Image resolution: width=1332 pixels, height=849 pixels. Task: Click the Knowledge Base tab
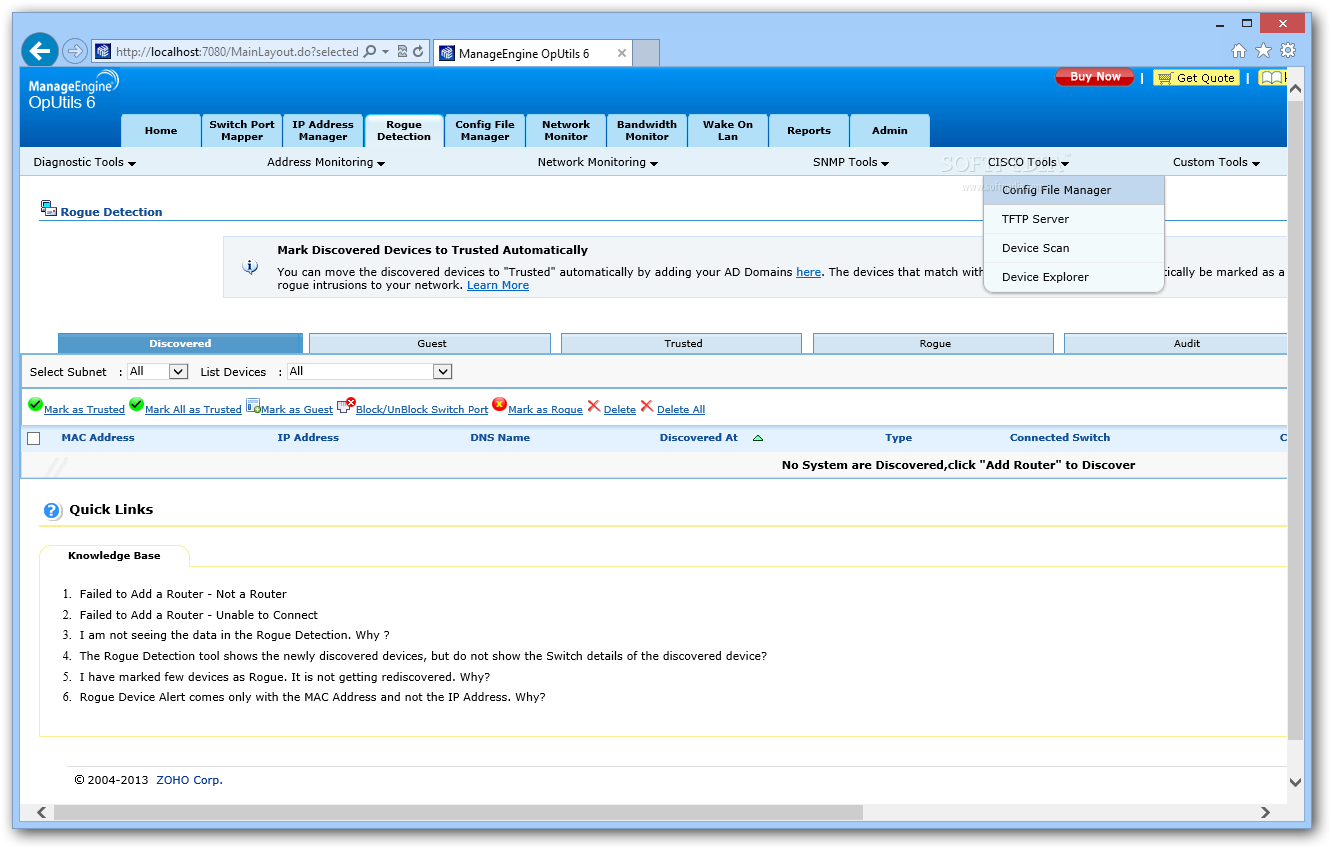point(114,556)
